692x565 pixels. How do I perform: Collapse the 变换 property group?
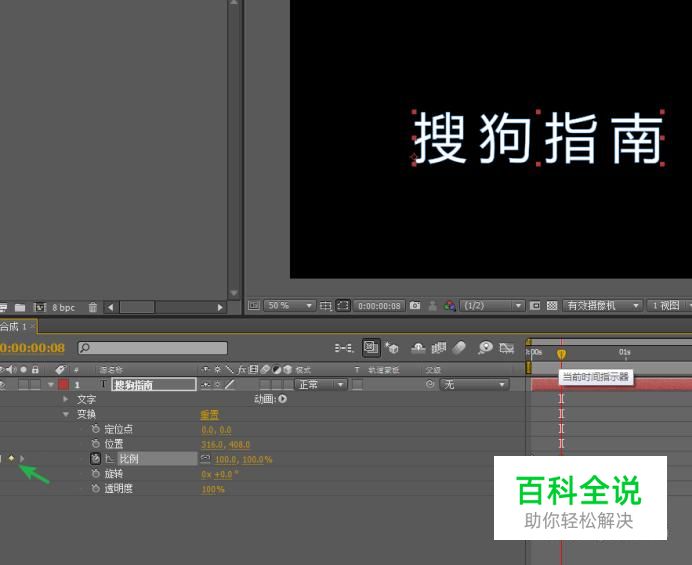click(66, 414)
